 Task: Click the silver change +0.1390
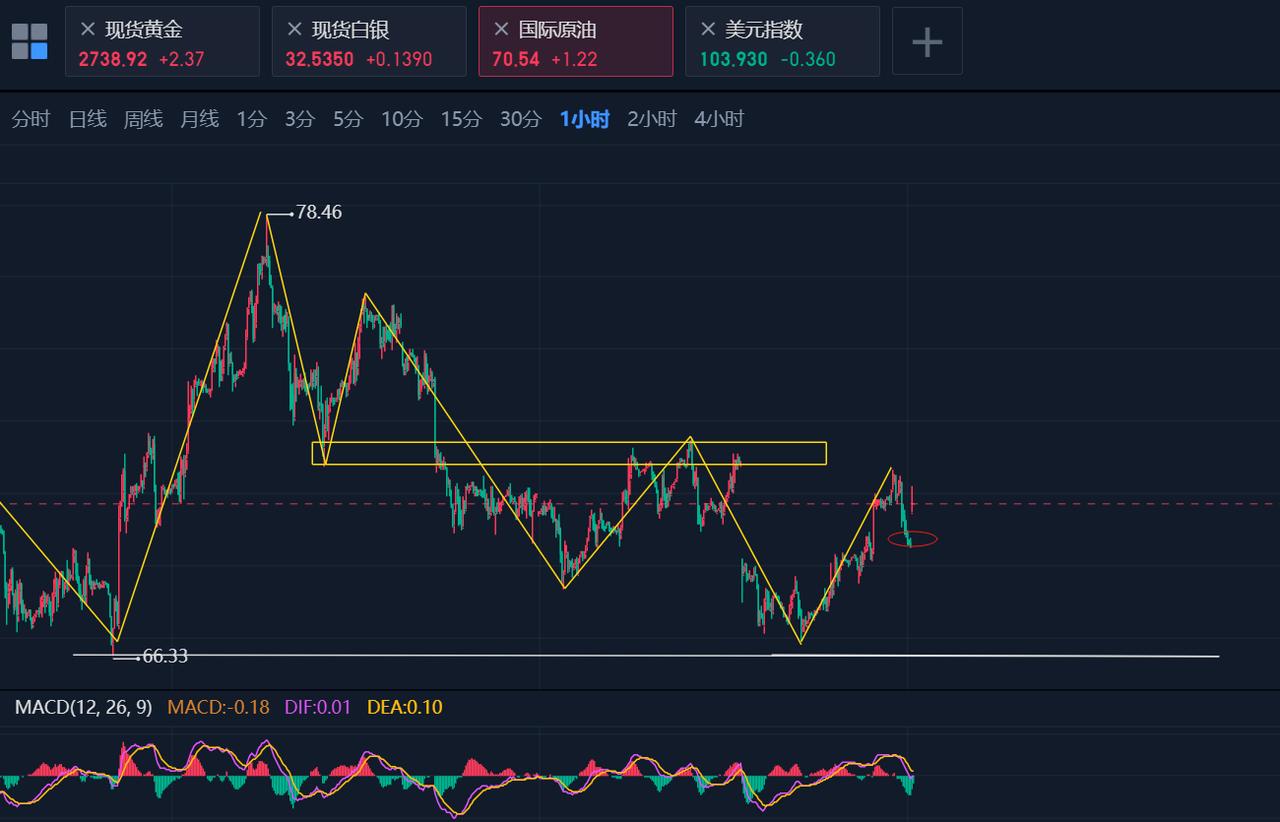(399, 59)
